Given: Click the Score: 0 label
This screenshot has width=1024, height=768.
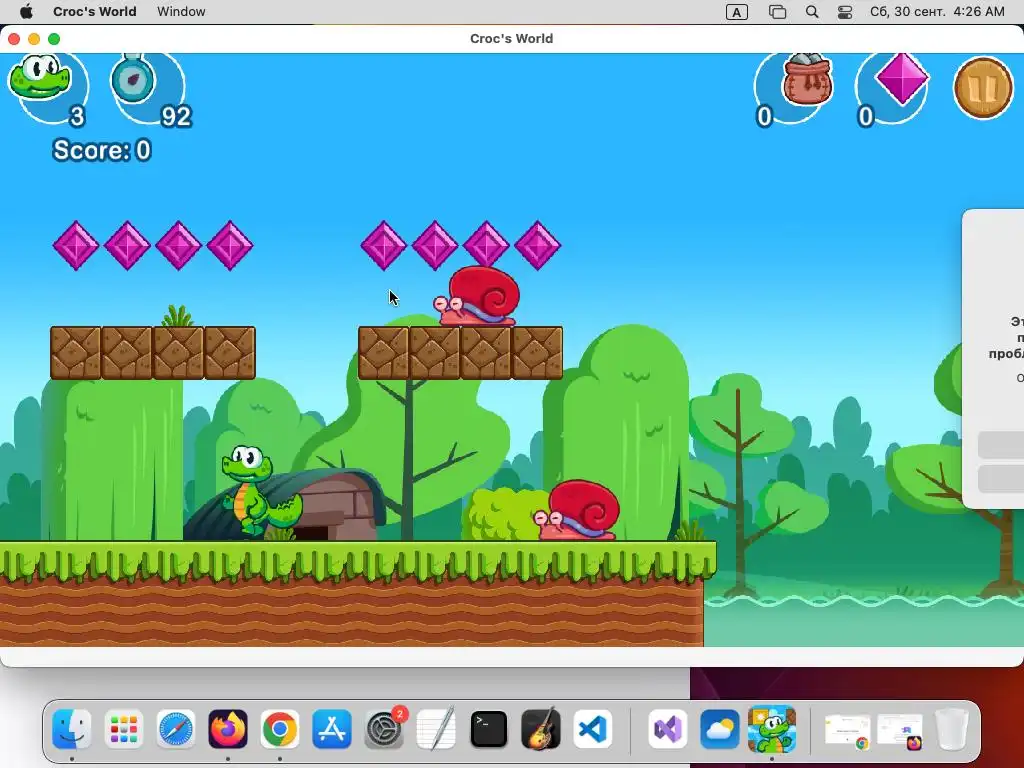Looking at the screenshot, I should 102,150.
